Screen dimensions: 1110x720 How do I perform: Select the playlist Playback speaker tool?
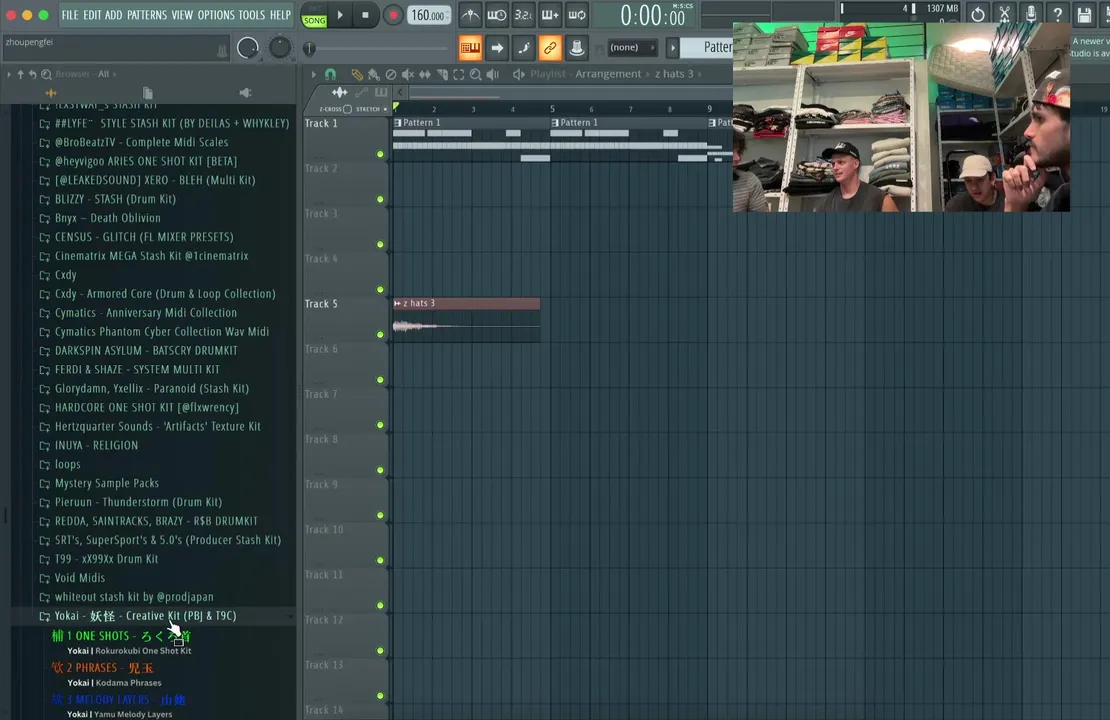[x=493, y=74]
